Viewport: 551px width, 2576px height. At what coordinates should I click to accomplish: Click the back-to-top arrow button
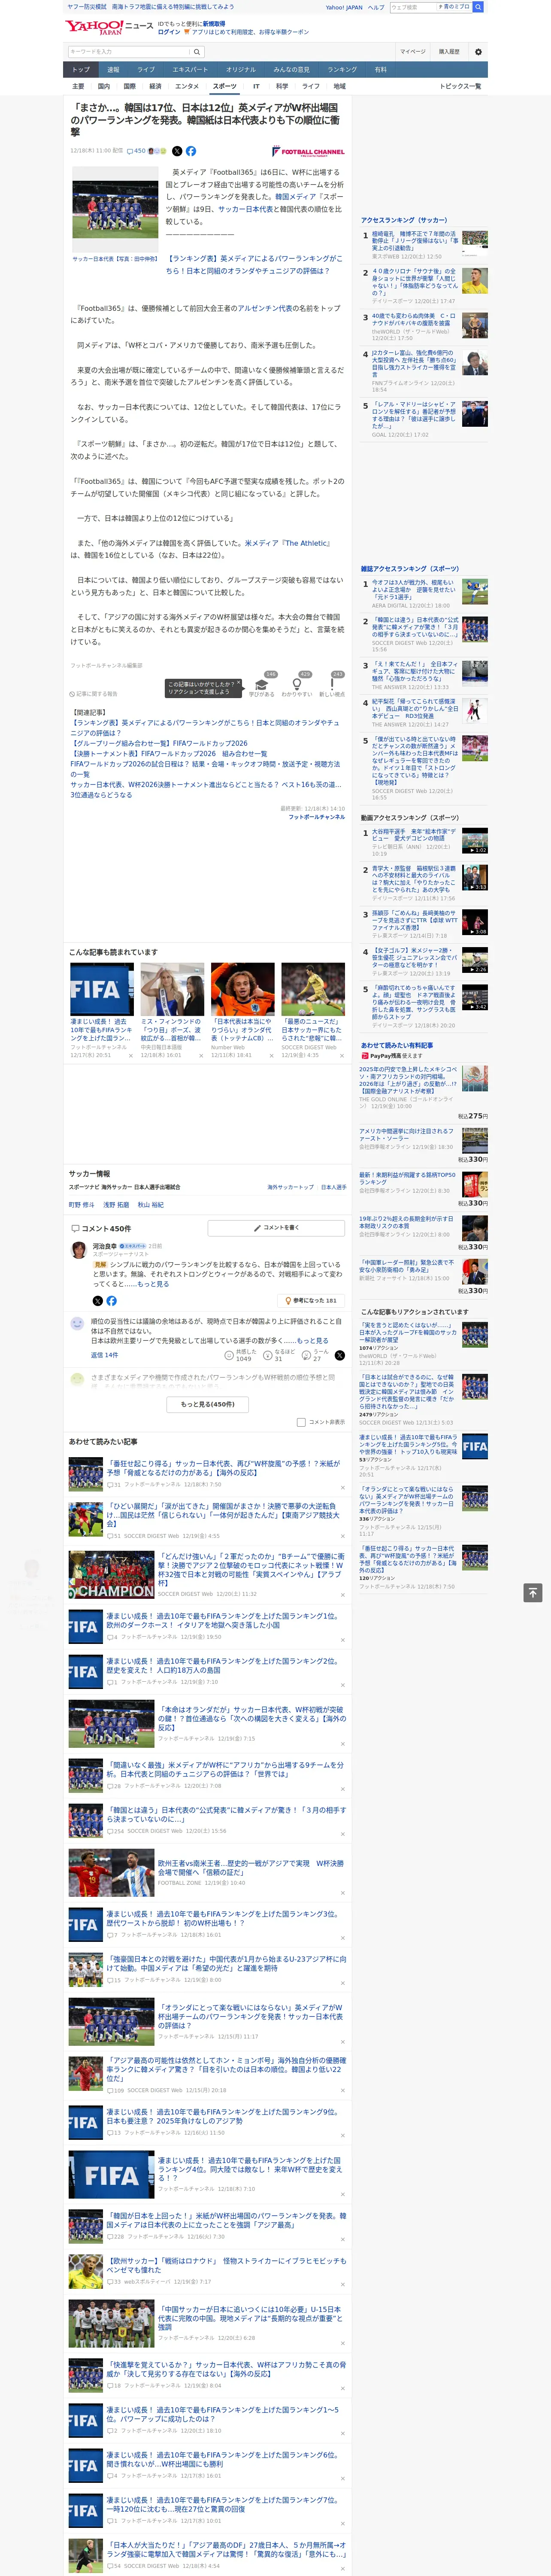tap(533, 1592)
